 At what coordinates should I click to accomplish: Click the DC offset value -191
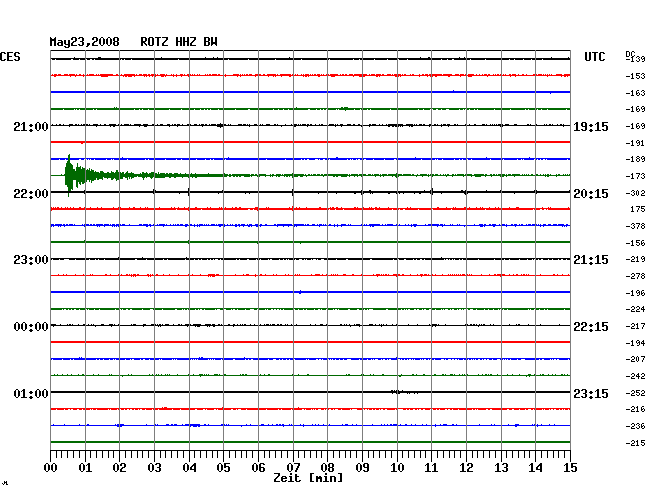pos(635,143)
